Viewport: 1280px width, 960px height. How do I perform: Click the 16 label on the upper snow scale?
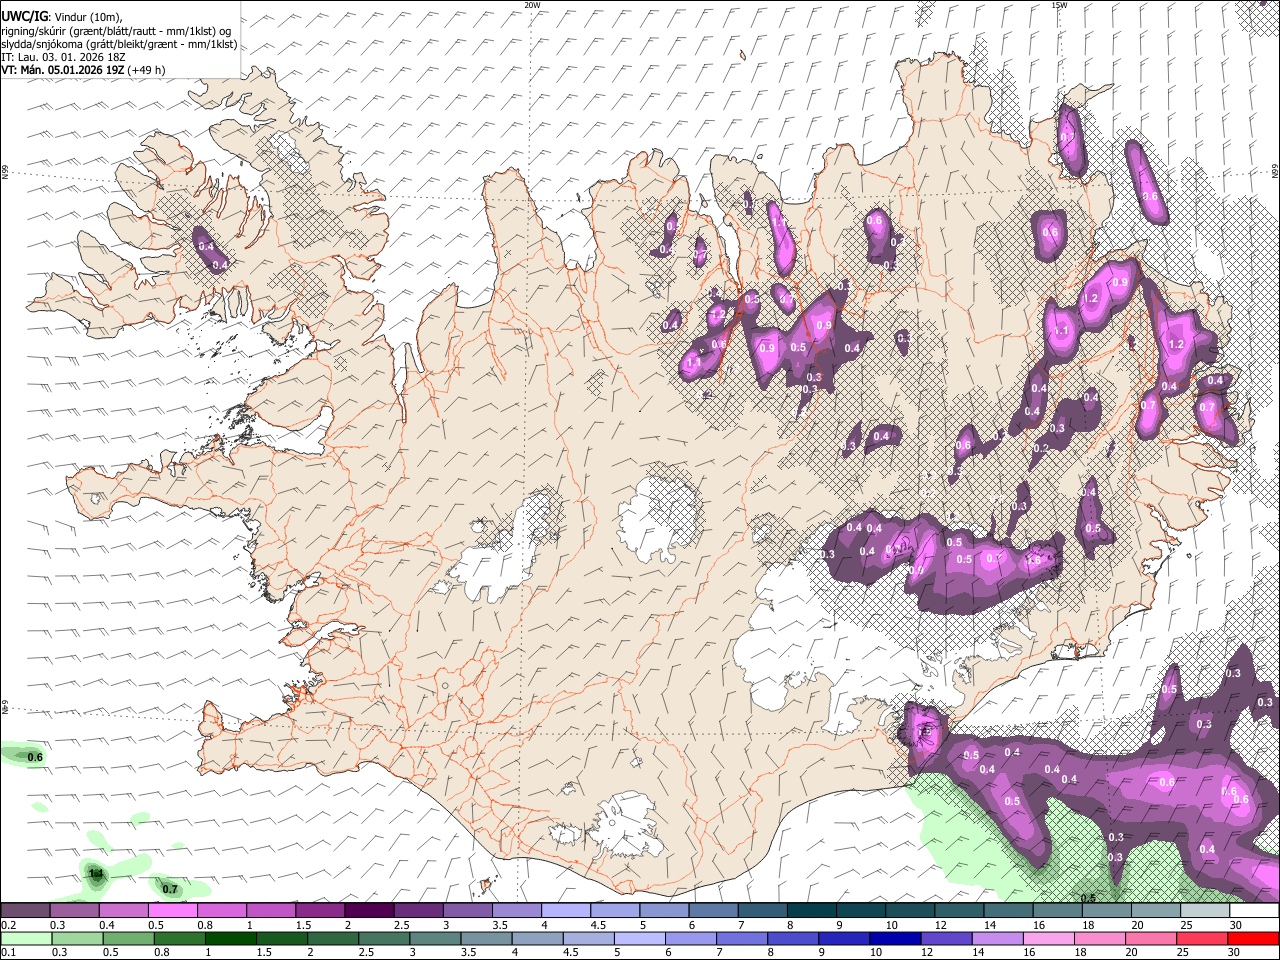point(1039,925)
